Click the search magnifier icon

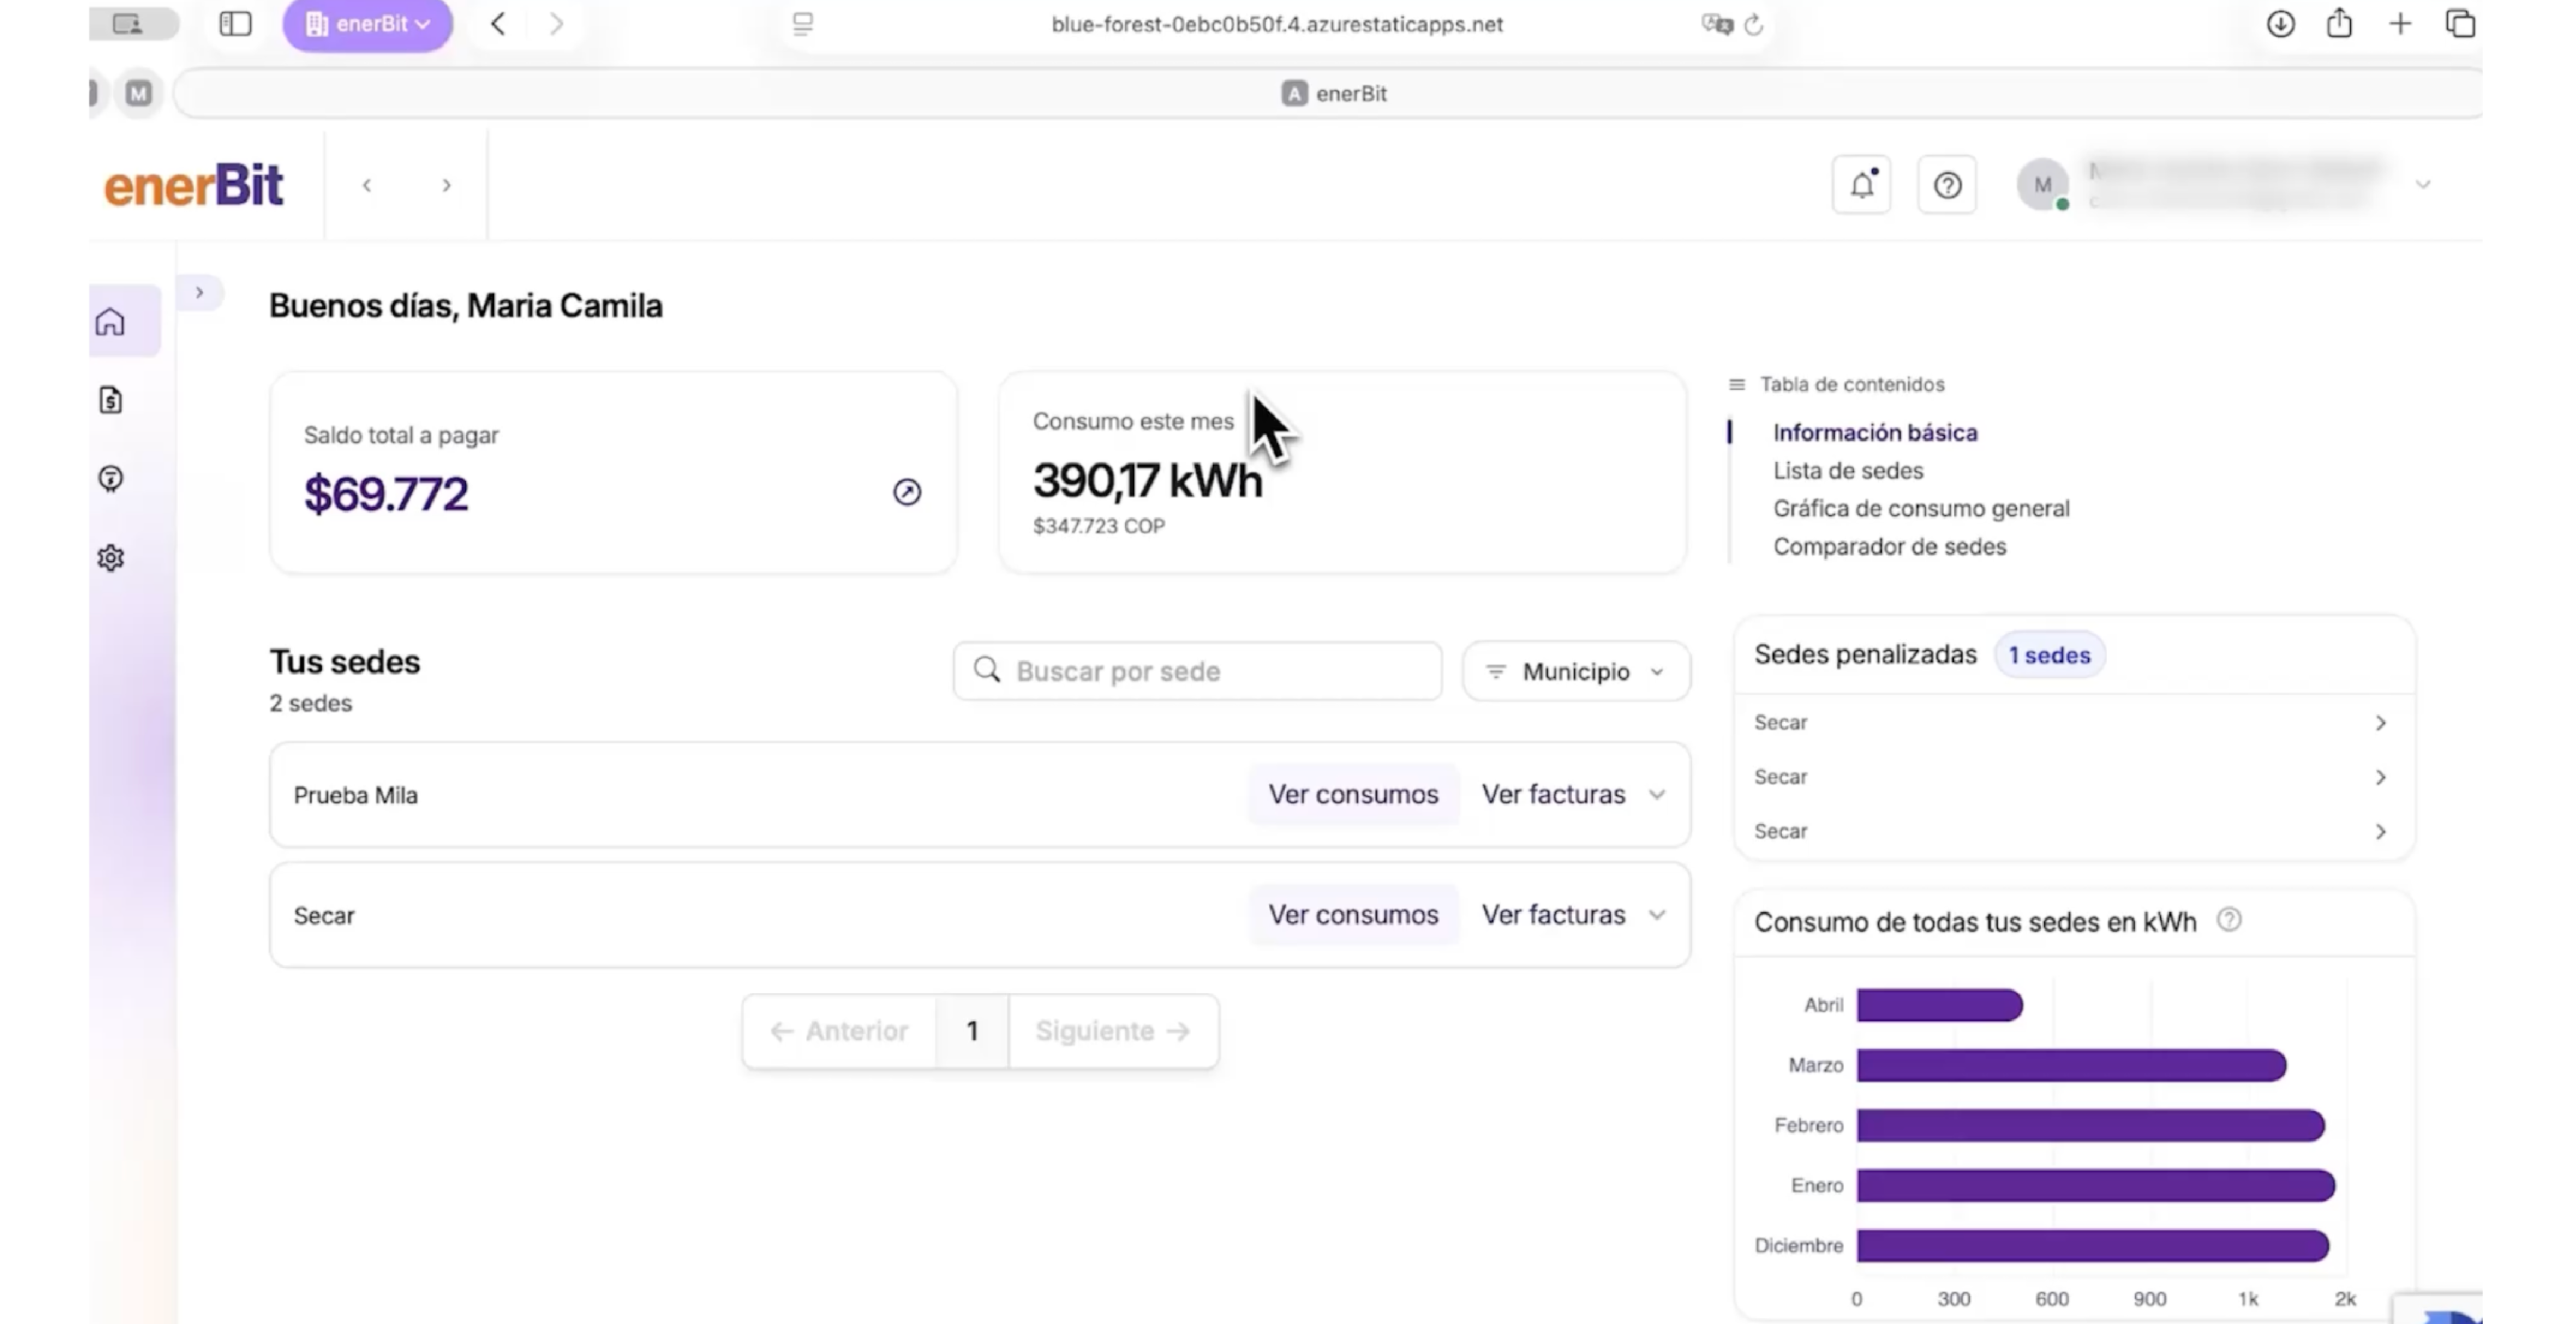point(987,670)
